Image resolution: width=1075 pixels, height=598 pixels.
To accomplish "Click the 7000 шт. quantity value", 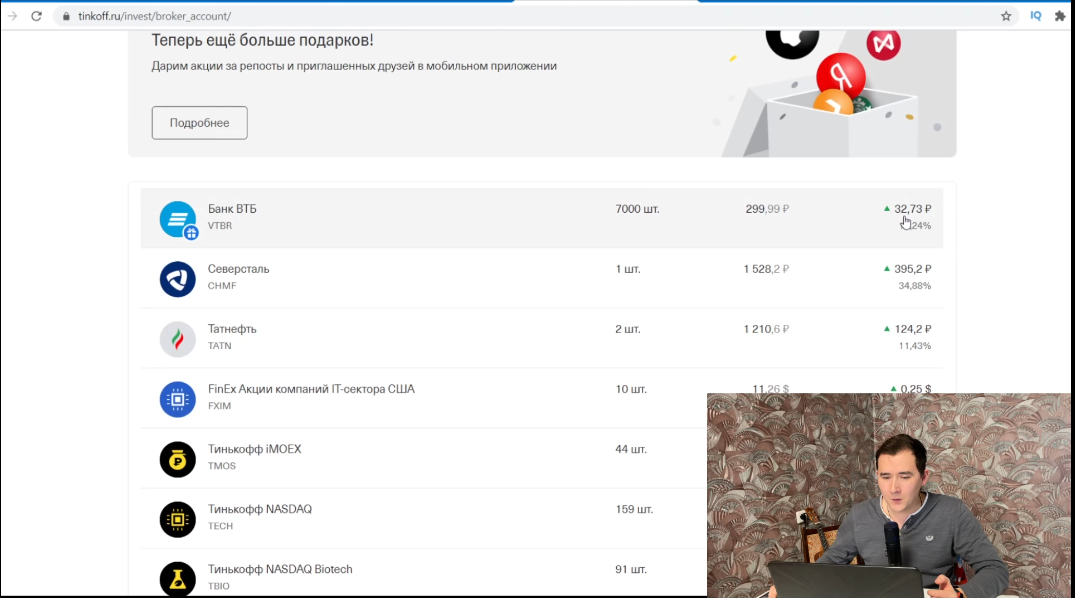I will (x=637, y=208).
